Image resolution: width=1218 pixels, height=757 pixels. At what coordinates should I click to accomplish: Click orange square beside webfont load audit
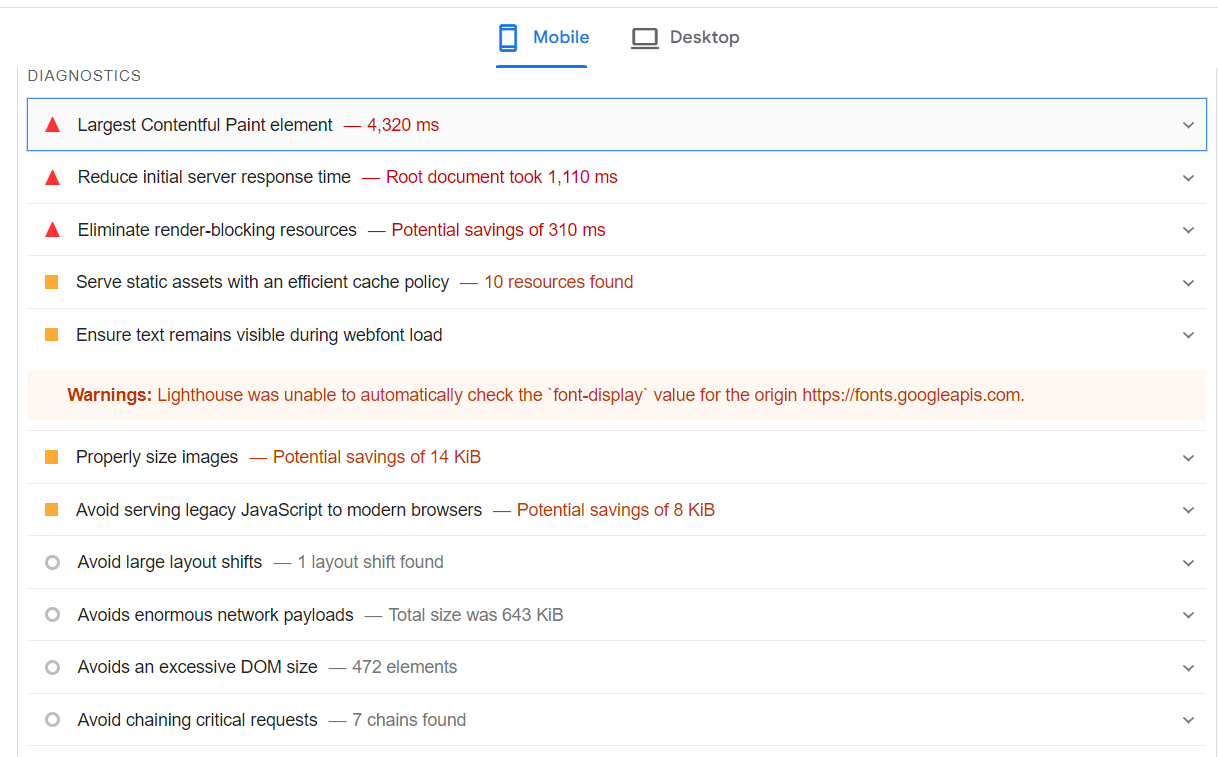52,335
